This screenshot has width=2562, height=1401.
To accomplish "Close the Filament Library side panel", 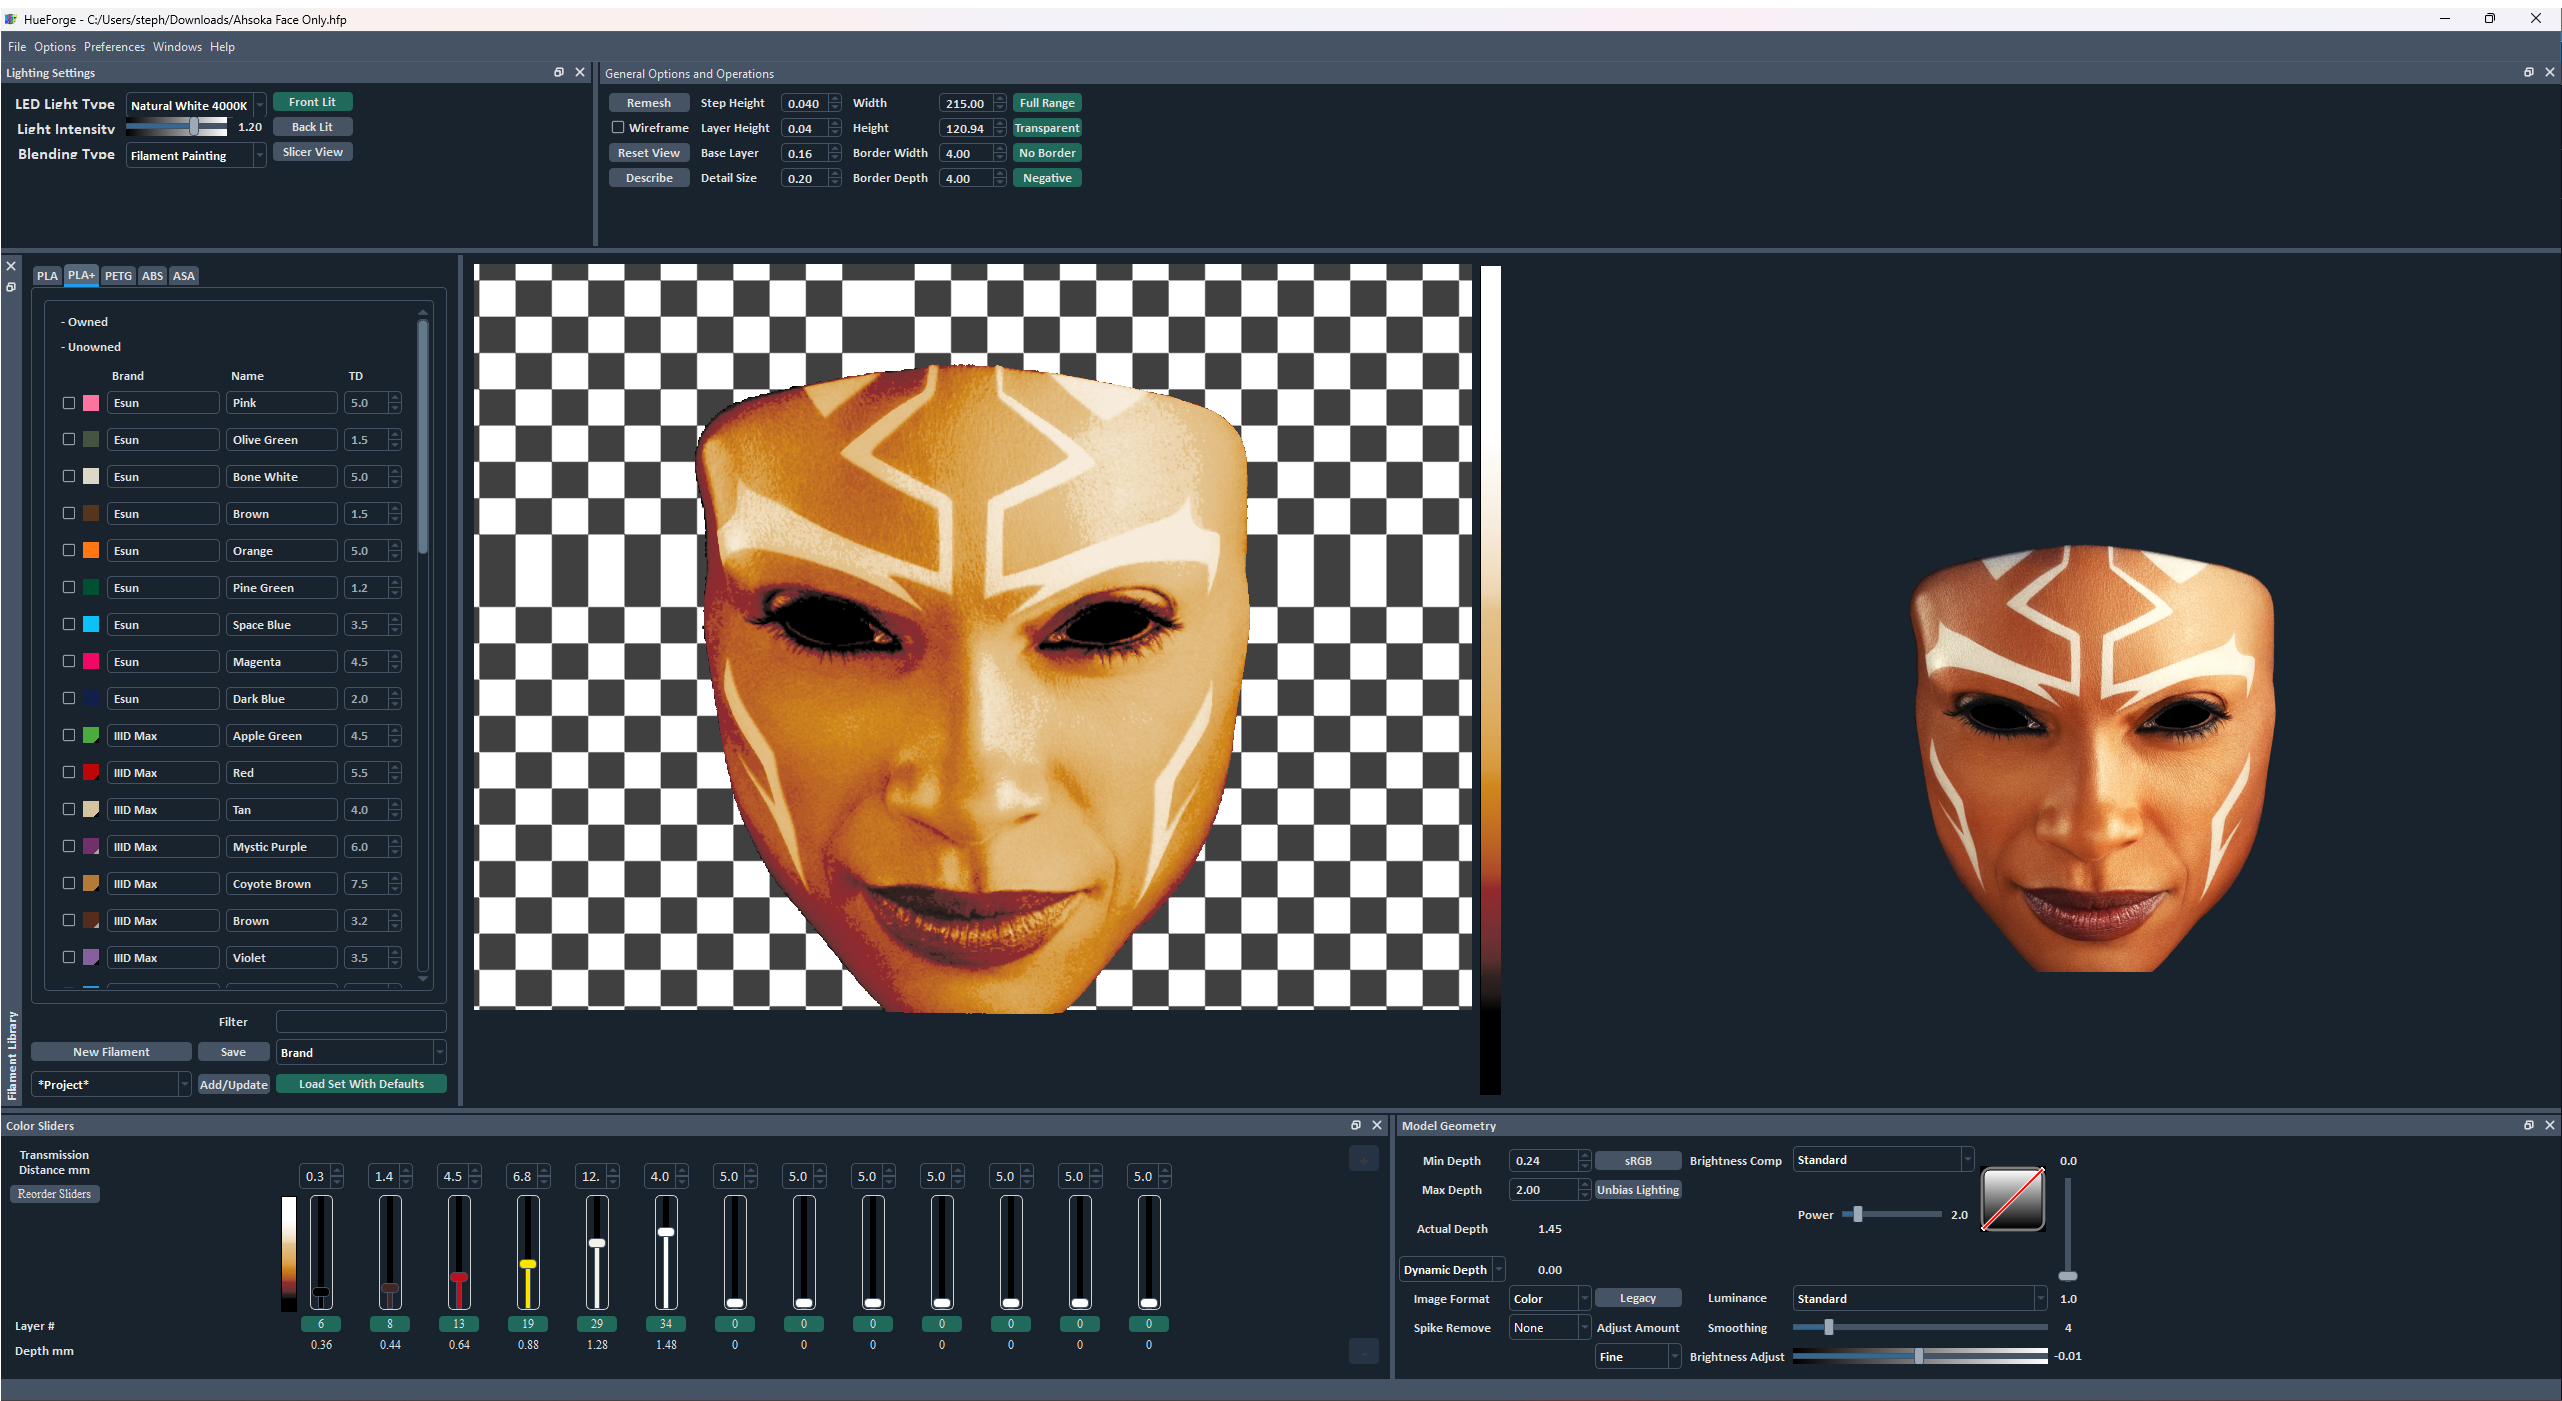I will coord(11,266).
